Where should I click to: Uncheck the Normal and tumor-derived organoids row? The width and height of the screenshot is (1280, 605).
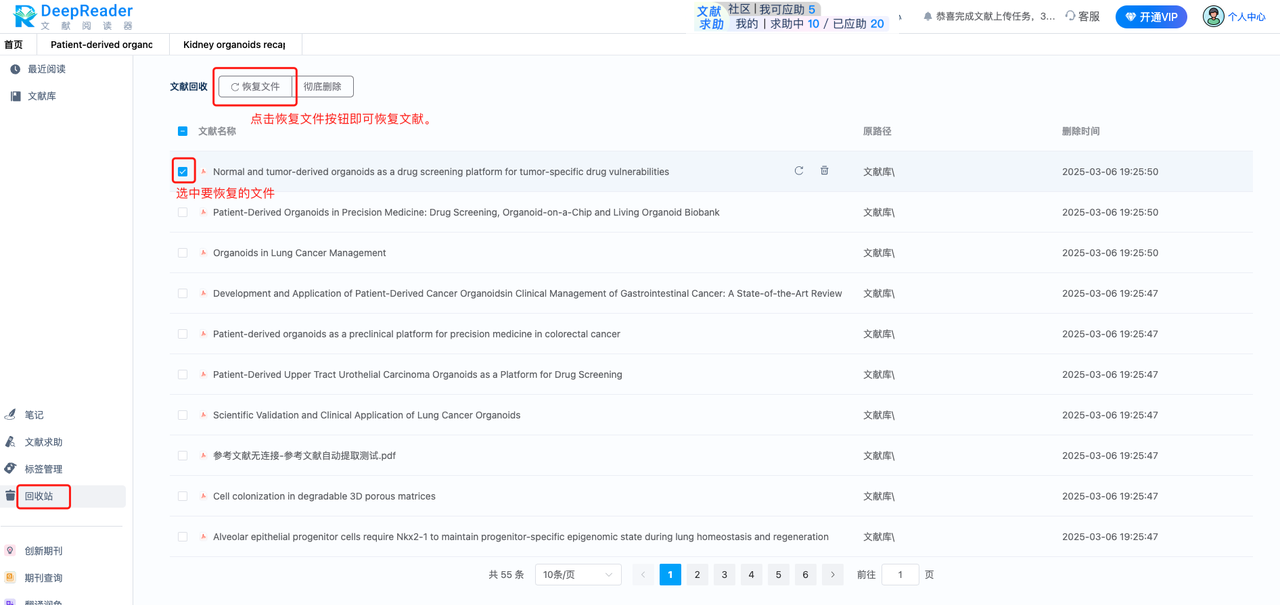point(182,170)
